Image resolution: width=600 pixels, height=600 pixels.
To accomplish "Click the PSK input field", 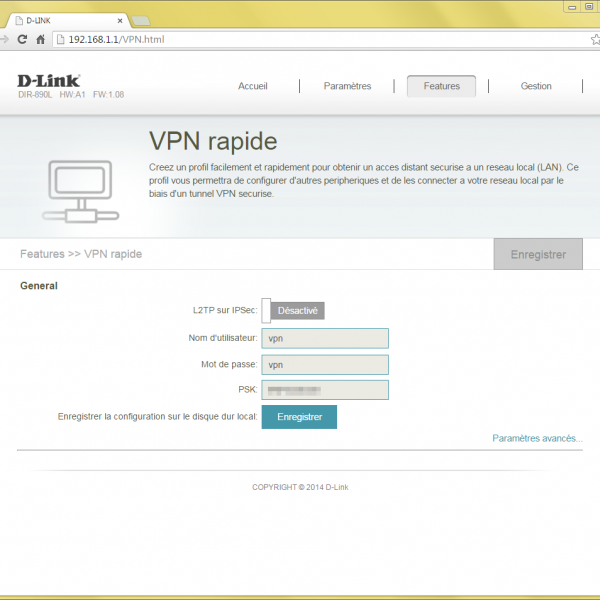I will coord(325,390).
